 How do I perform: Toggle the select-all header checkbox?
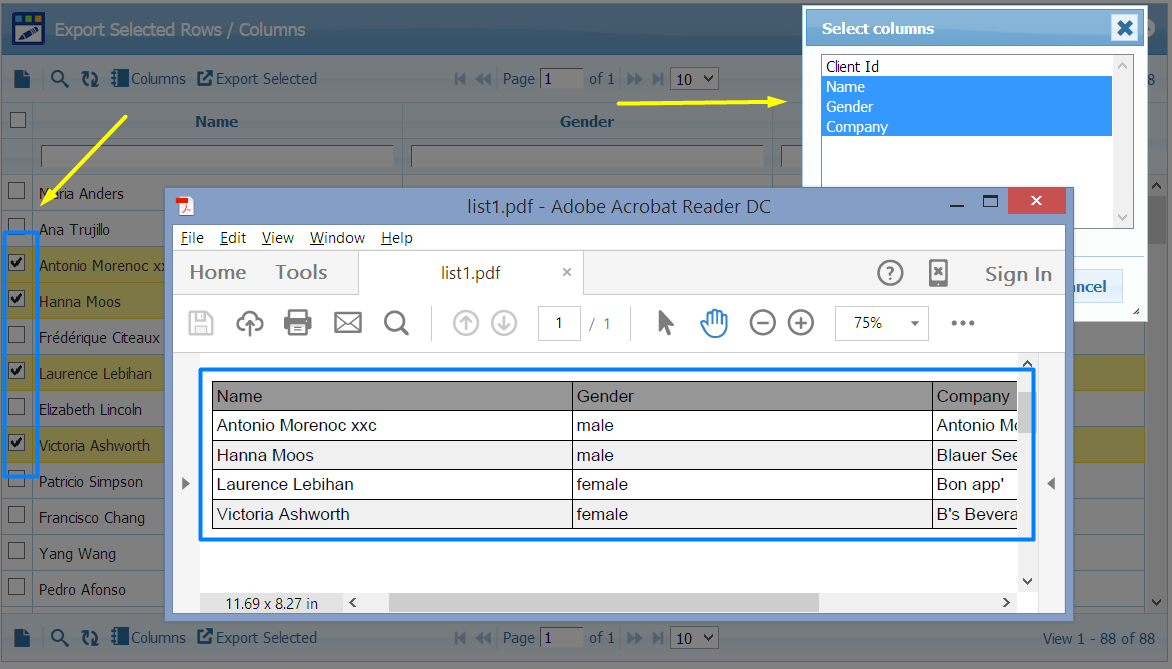click(x=16, y=119)
